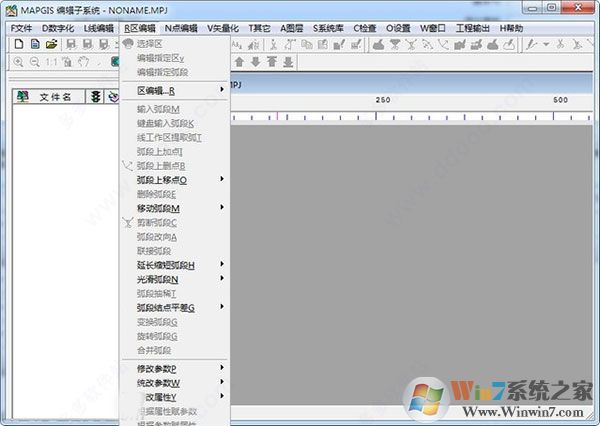Choose 删除弧段E menu entry
Screen dimensions: 600x426
coord(176,194)
